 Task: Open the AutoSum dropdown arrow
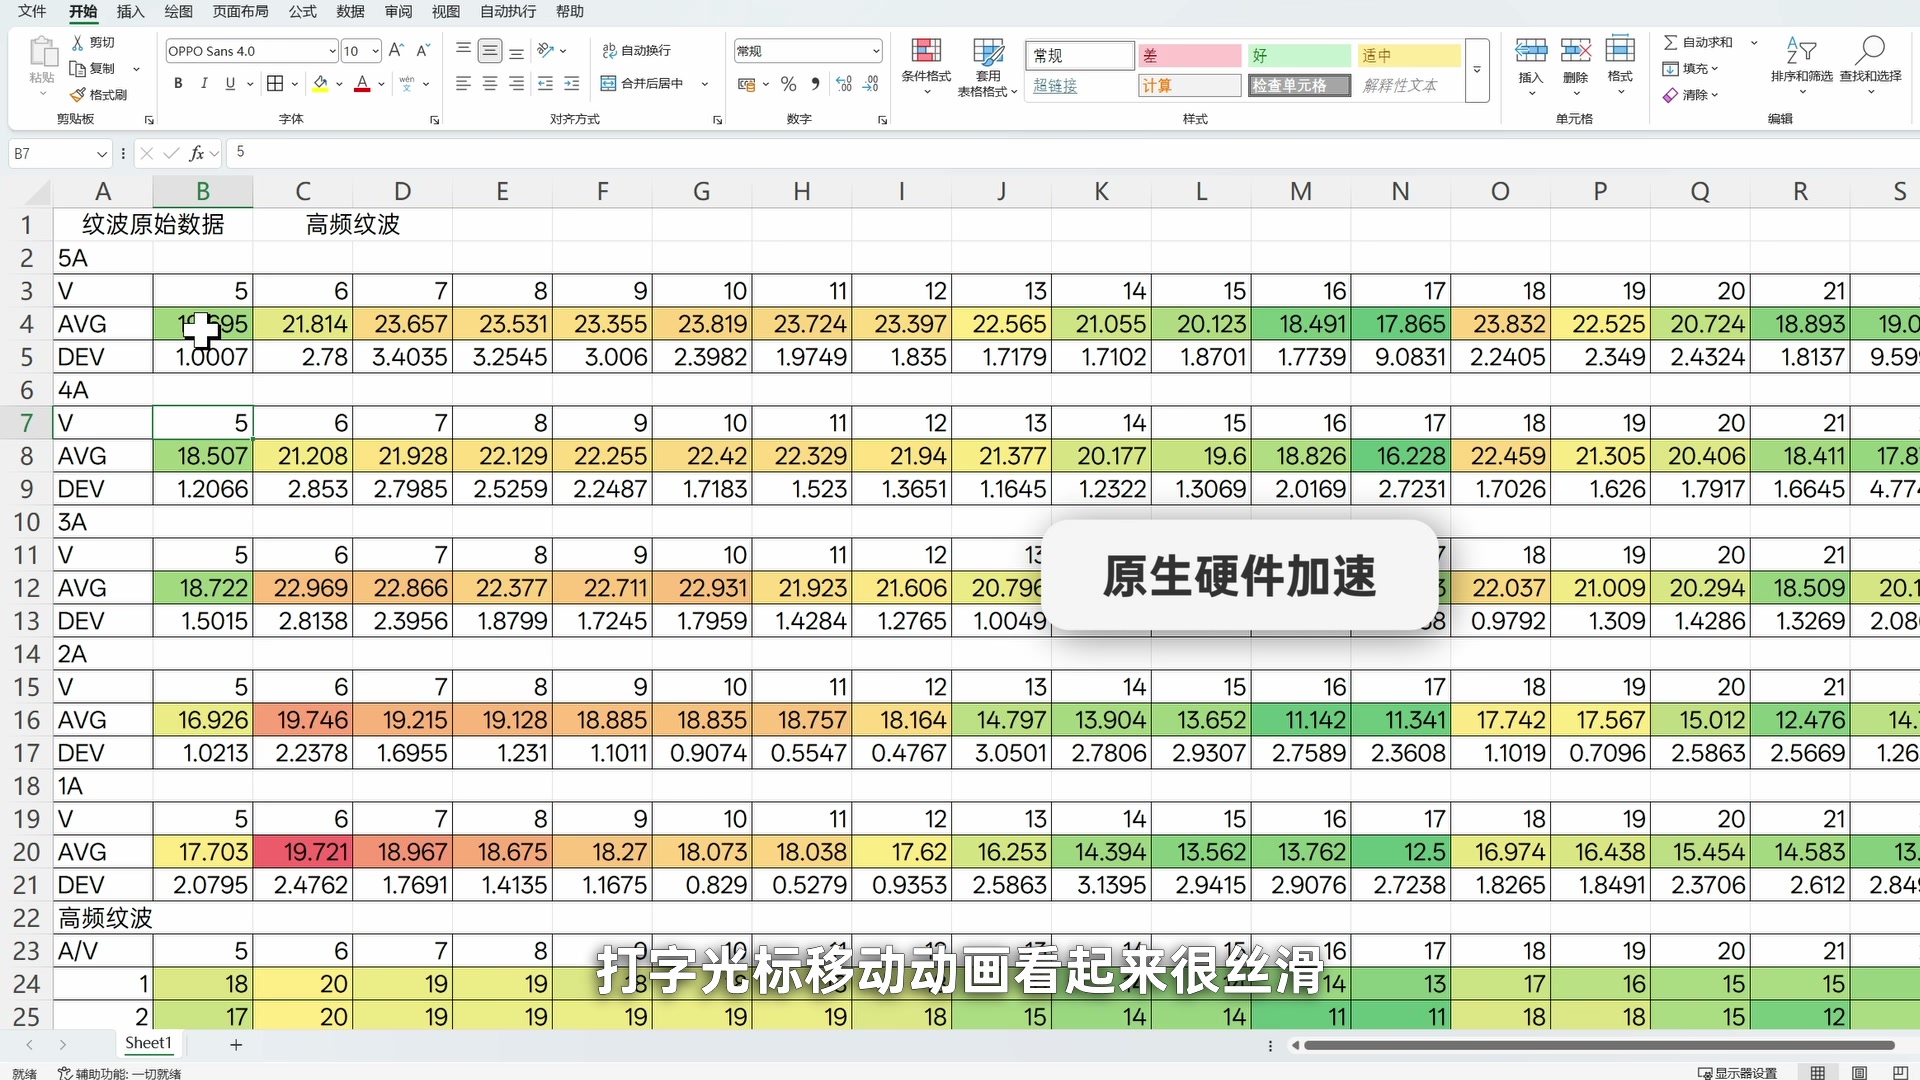(x=1754, y=43)
